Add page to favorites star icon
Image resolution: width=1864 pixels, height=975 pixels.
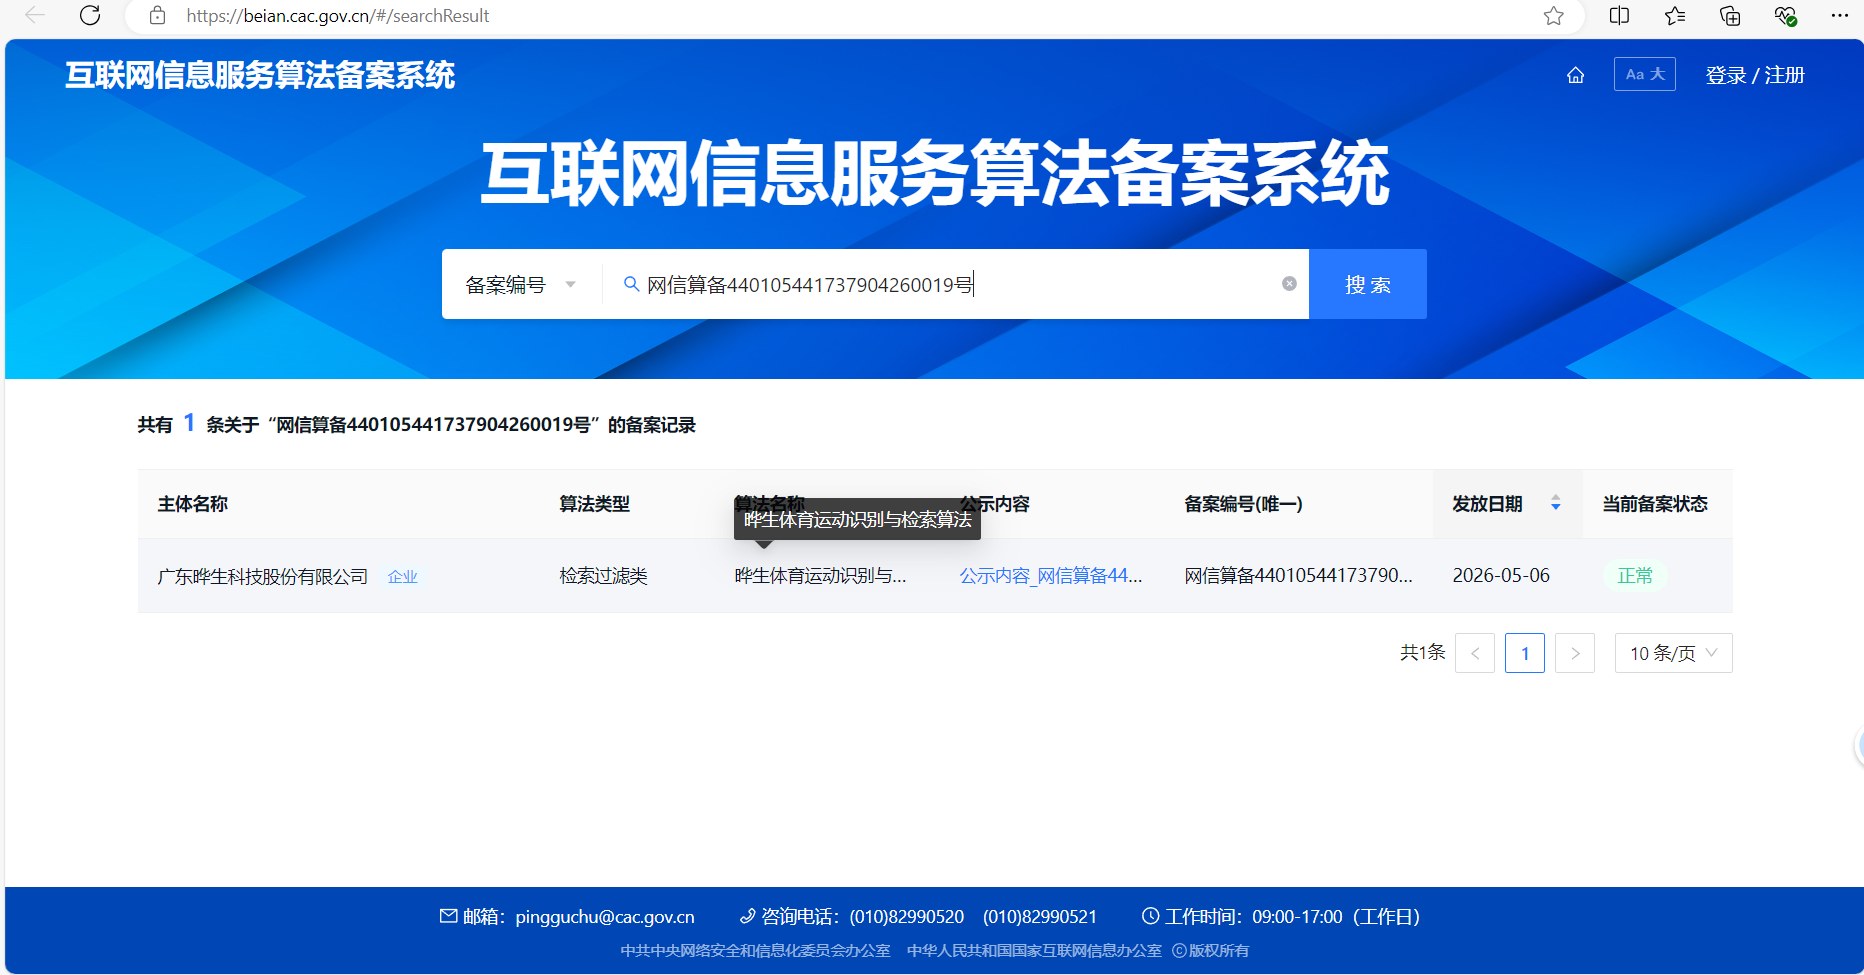coord(1553,15)
